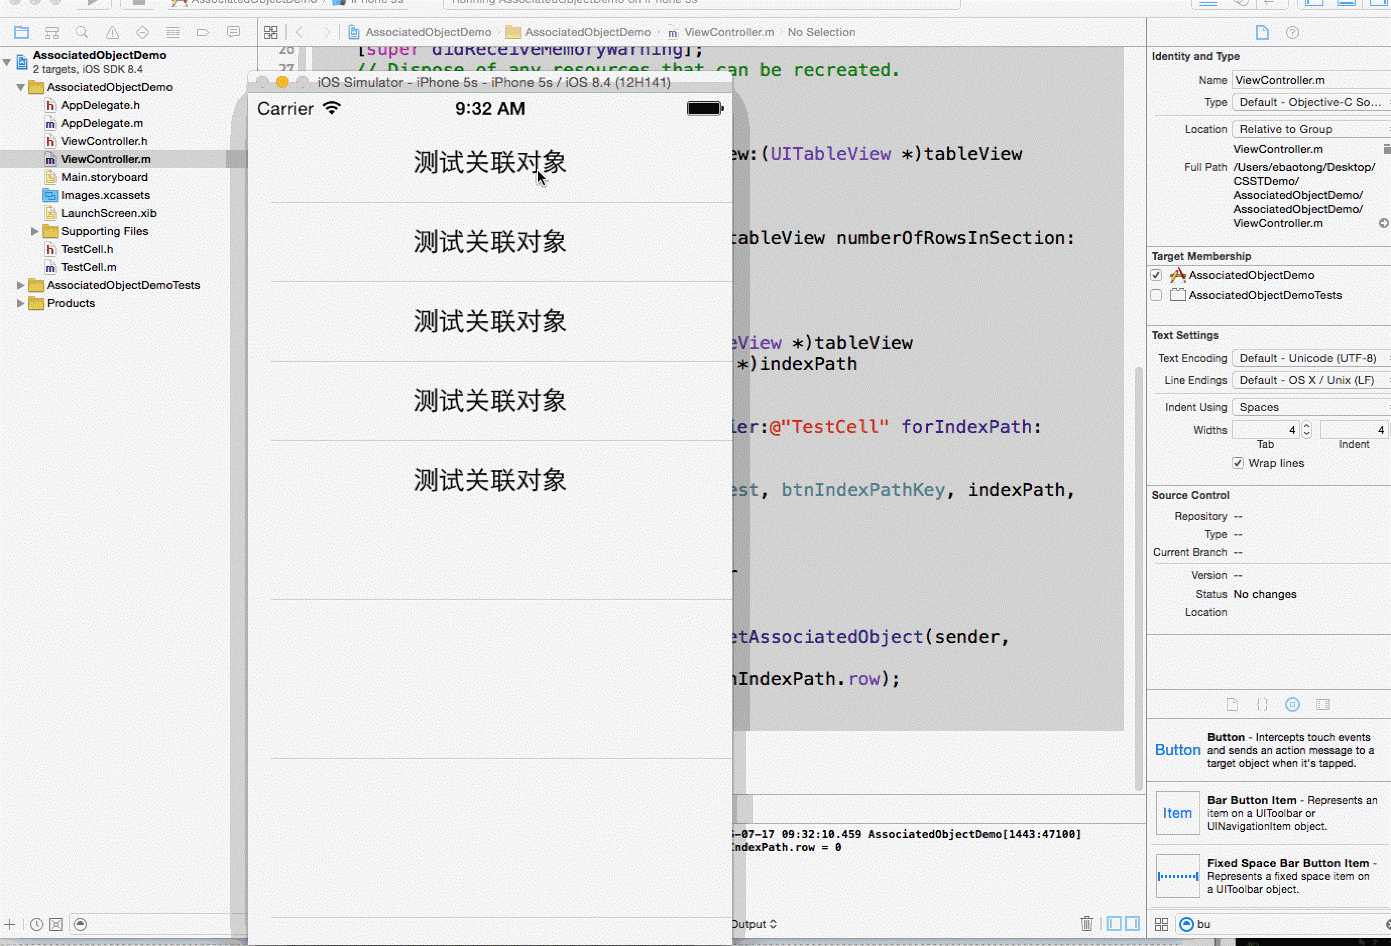Enable AssociatedObjectDemoTests target membership checkbox

pos(1156,295)
